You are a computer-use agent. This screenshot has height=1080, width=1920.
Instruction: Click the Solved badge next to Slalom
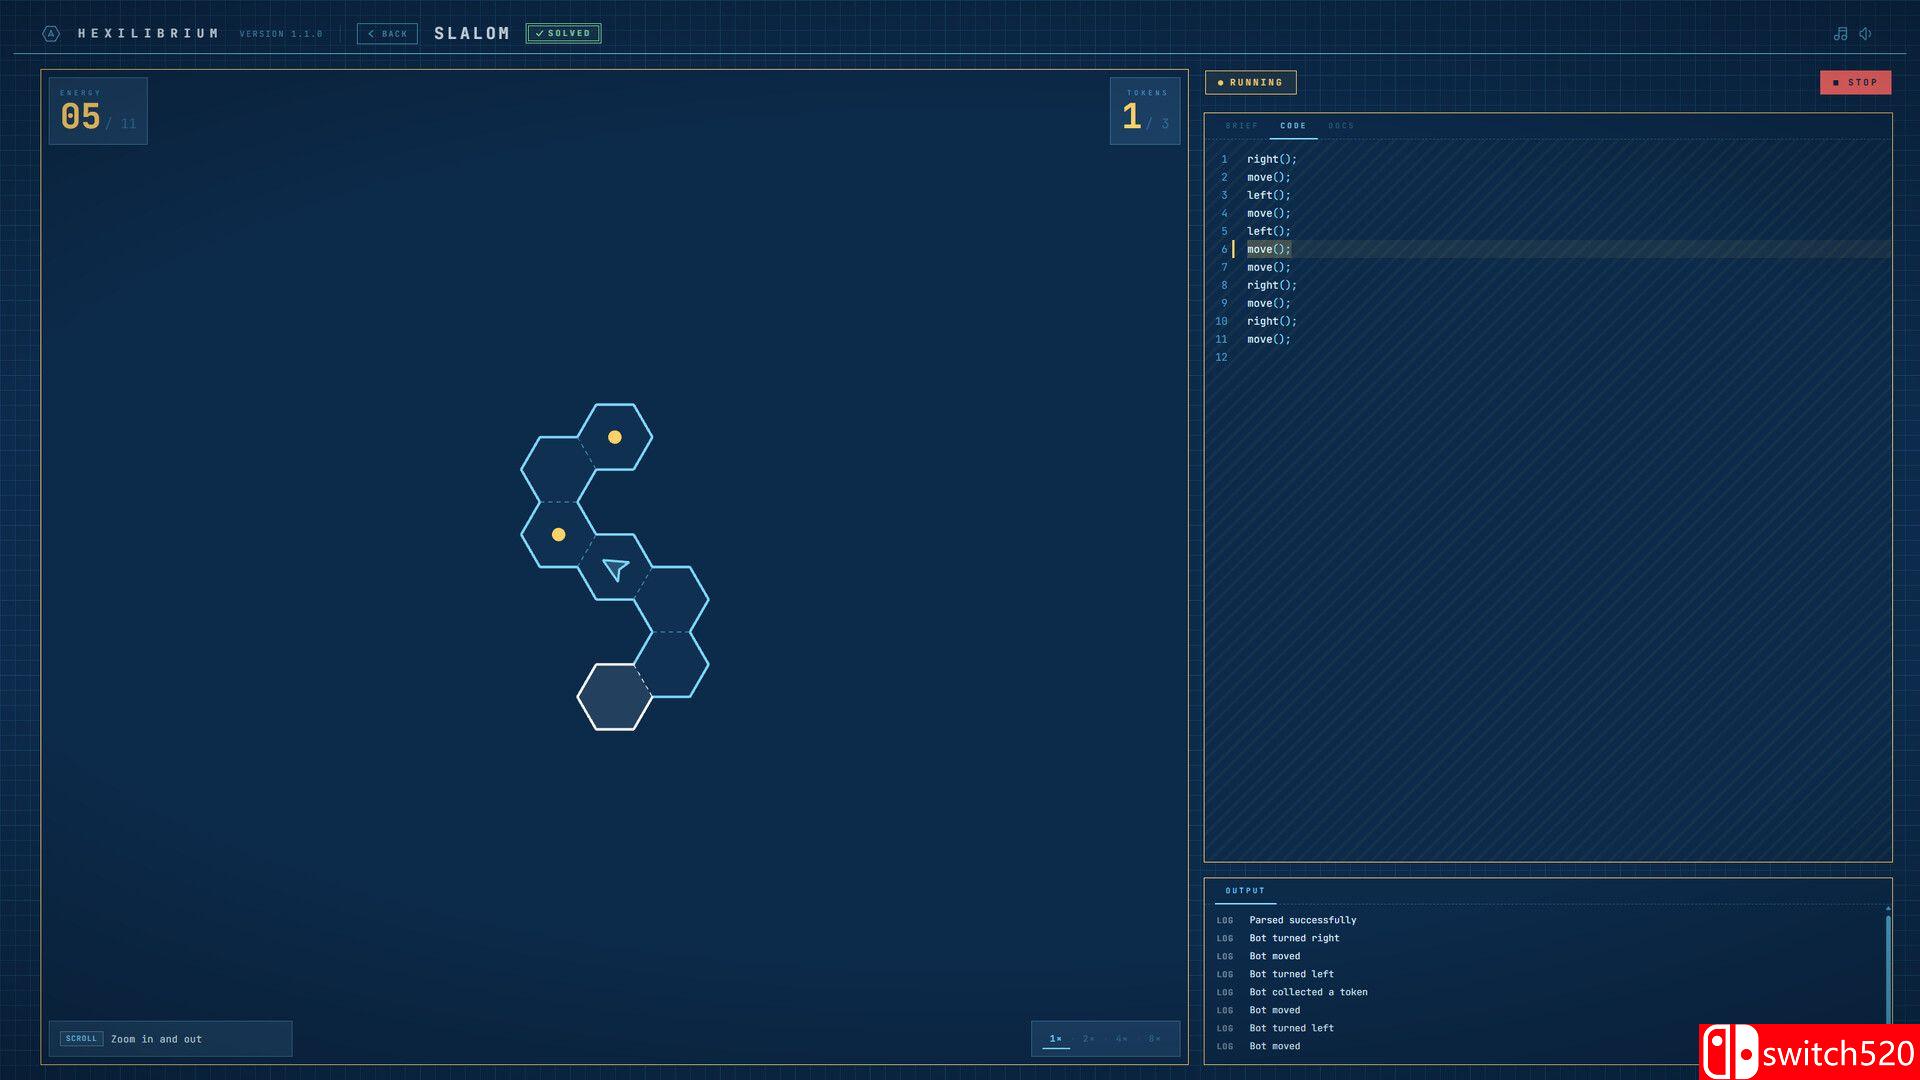point(563,34)
